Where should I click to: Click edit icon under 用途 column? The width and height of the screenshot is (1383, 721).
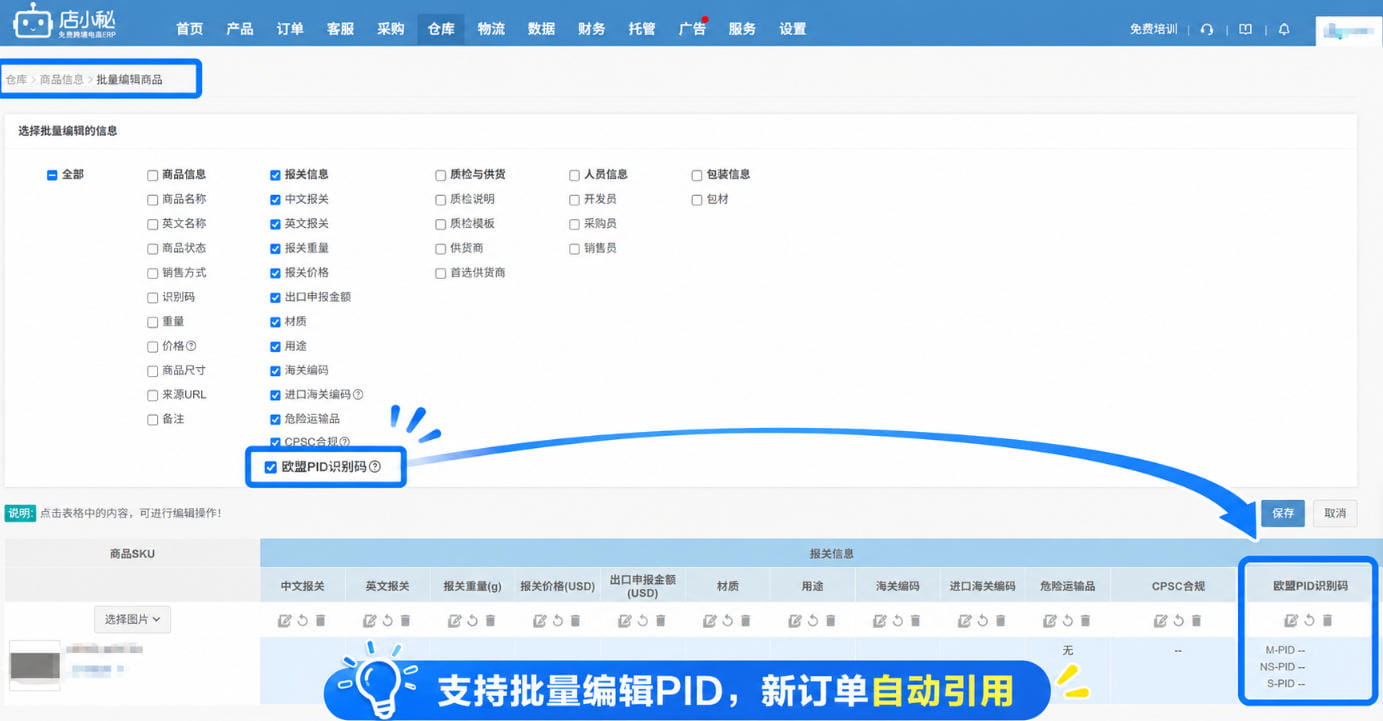coord(795,621)
